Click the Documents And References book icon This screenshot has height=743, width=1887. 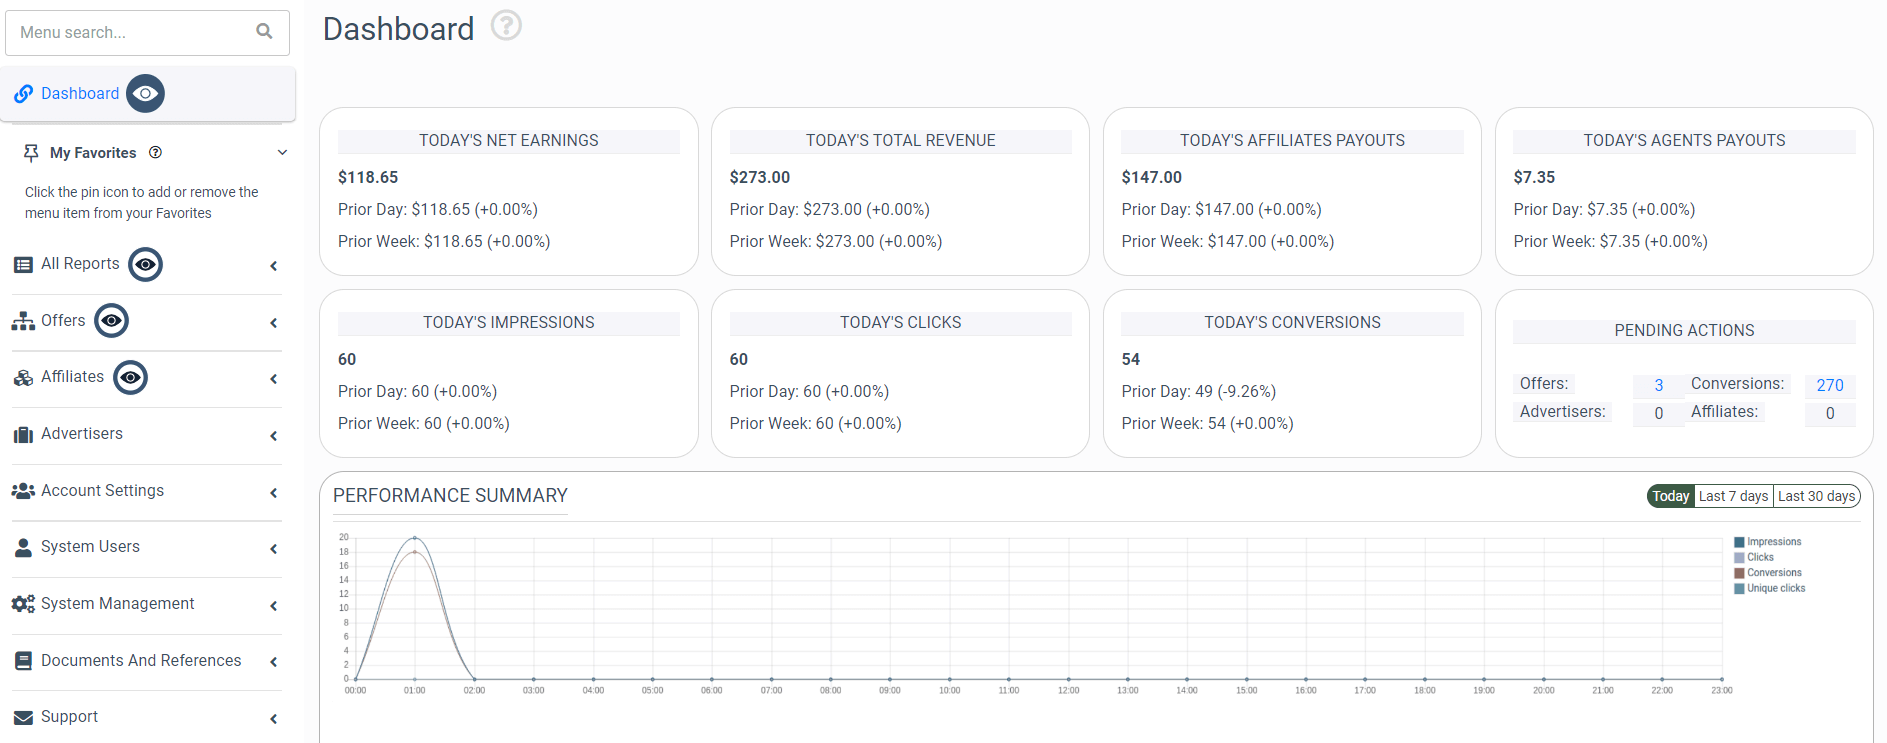pos(23,661)
